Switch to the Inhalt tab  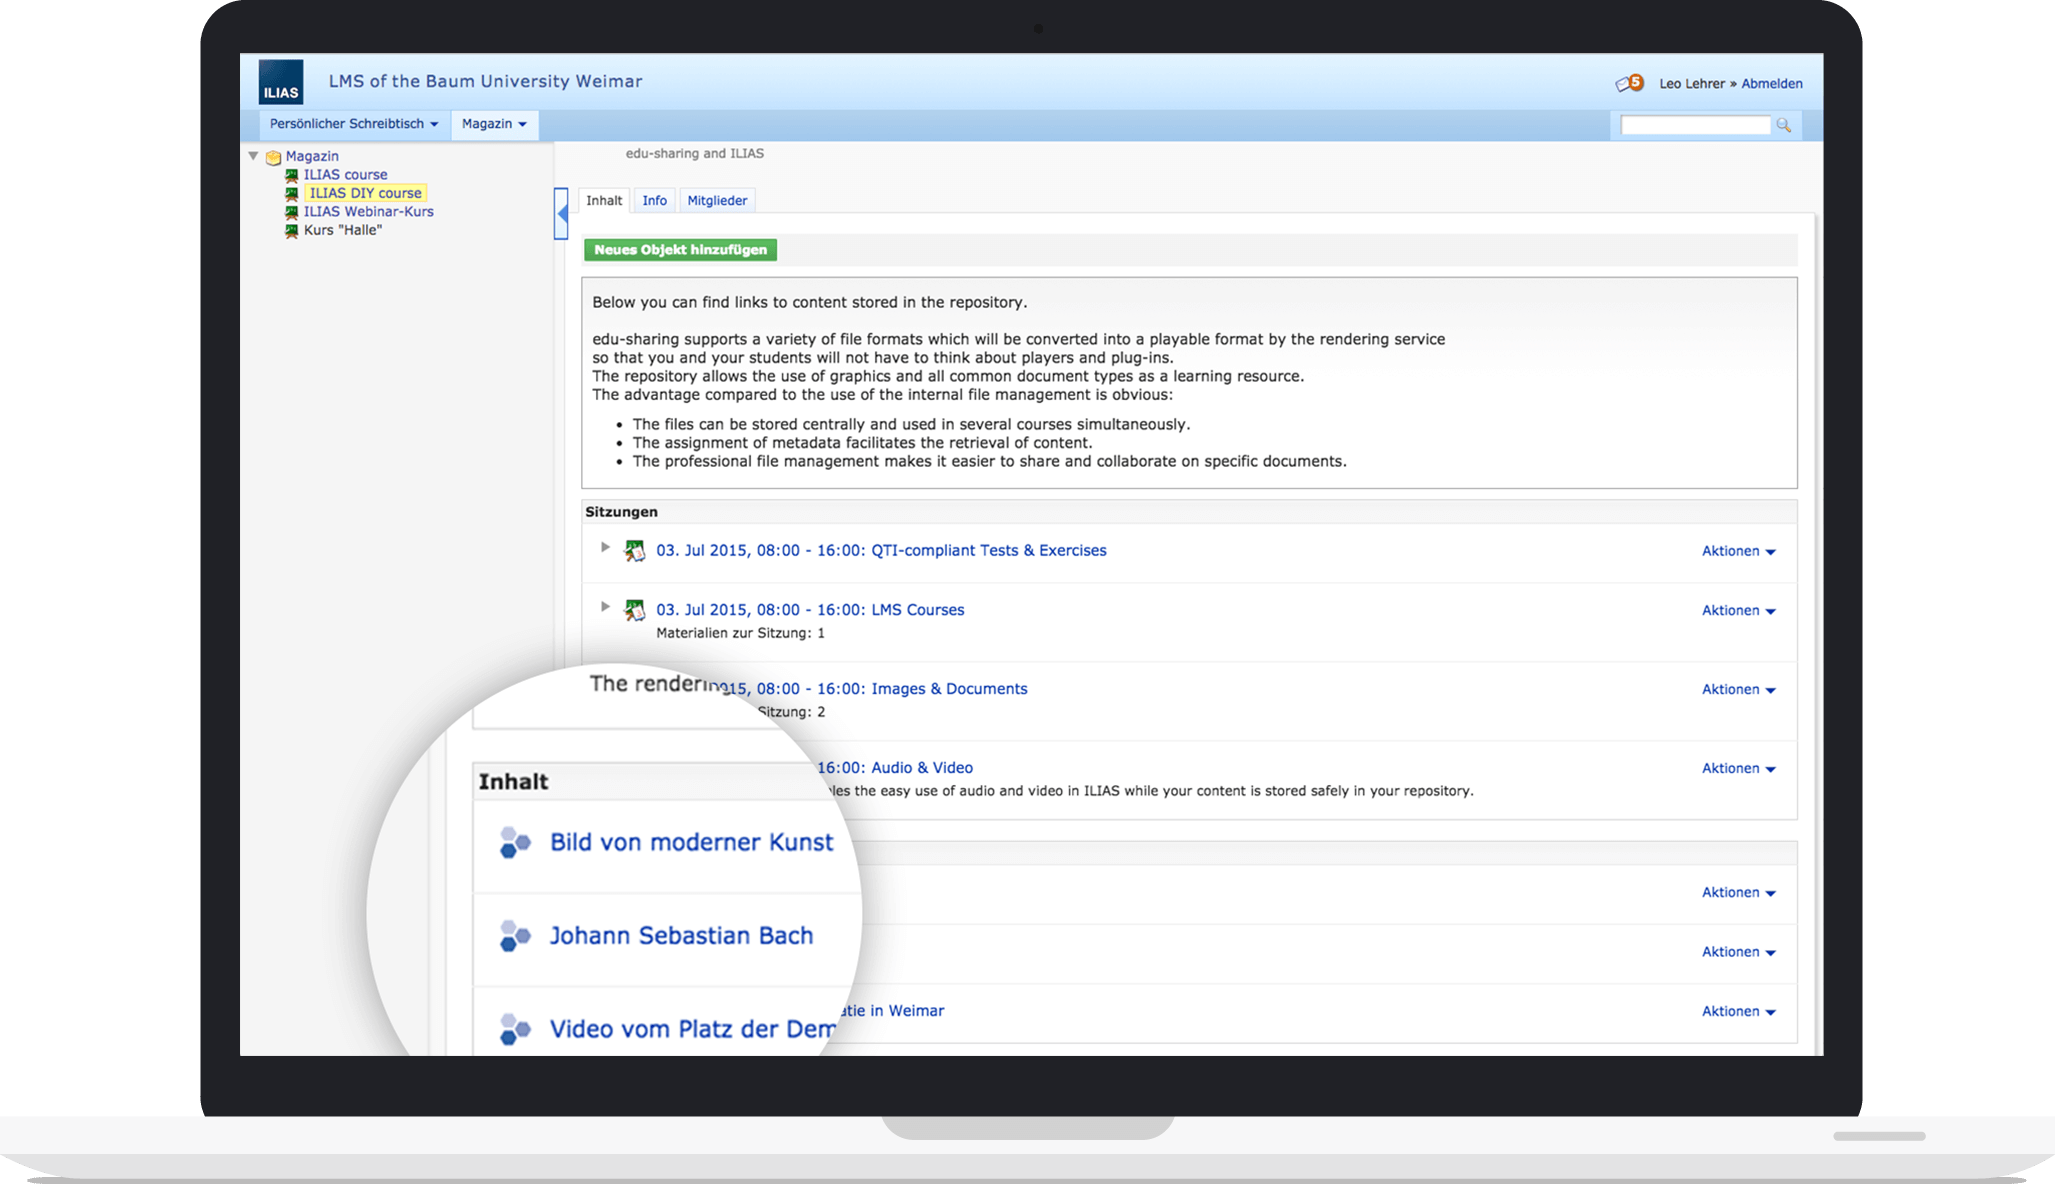(604, 200)
